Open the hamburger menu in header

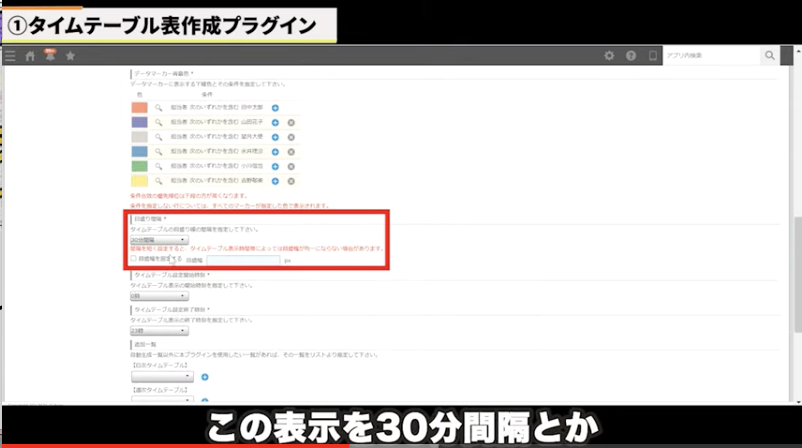coord(10,56)
